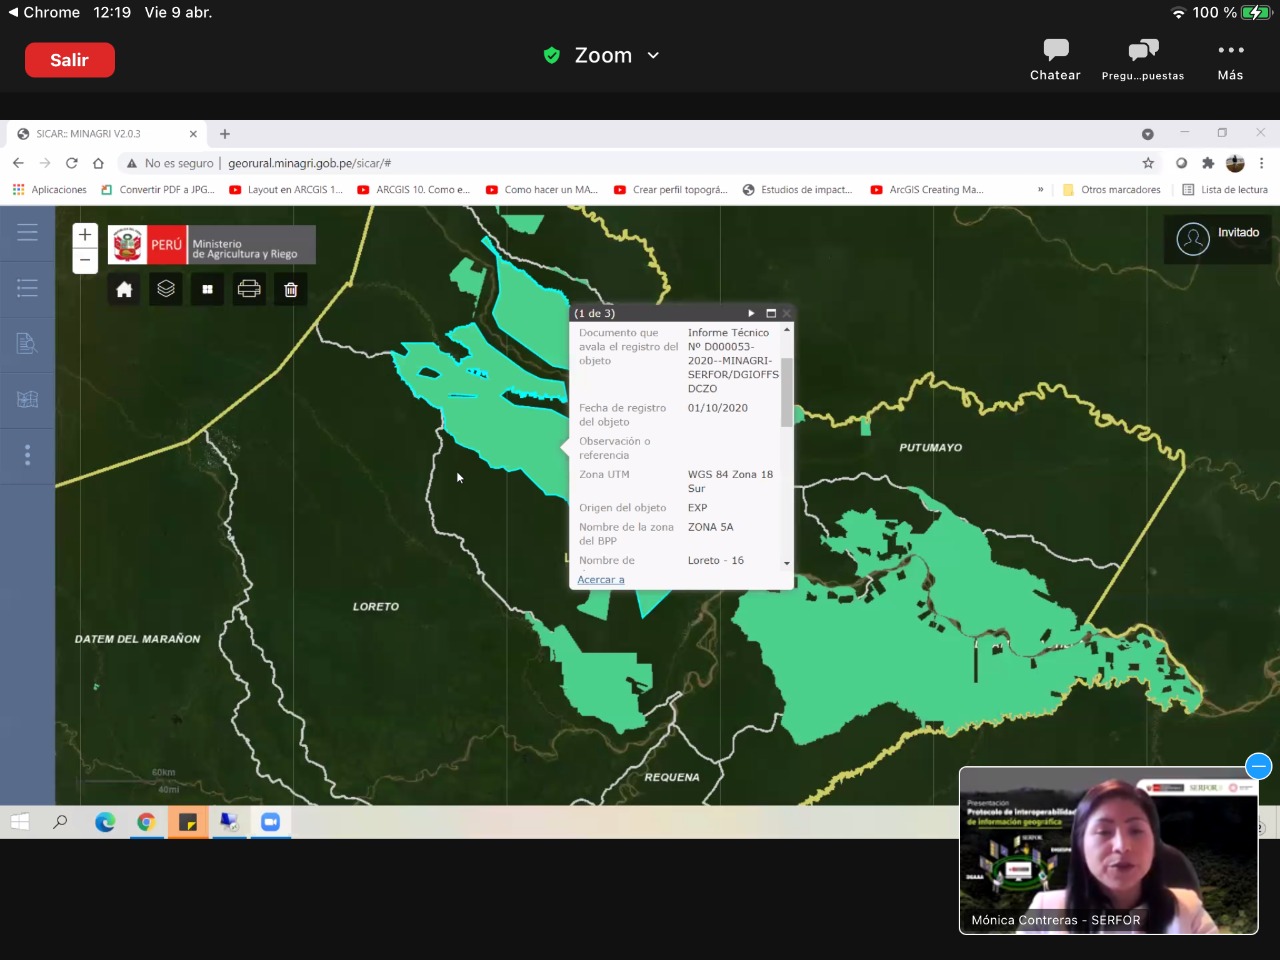
Task: Maximize the feature info popup
Action: coord(771,313)
